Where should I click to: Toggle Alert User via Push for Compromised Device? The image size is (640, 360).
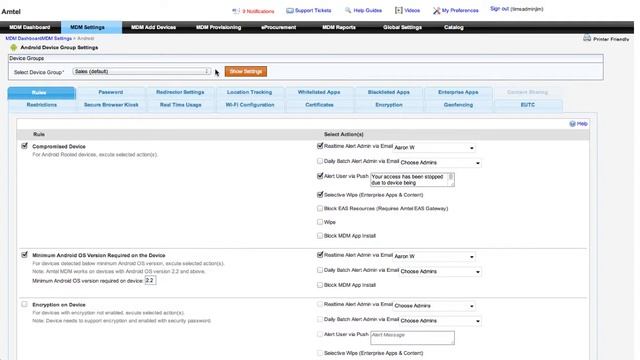coord(320,176)
